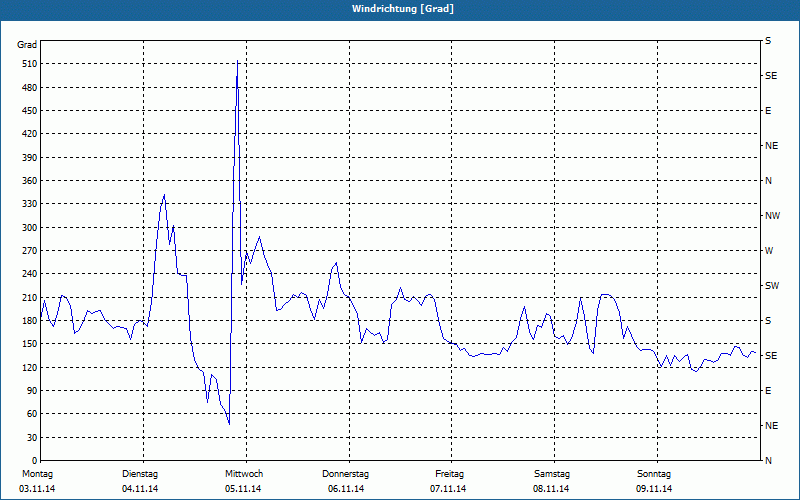Screen dimensions: 800x500
Task: Click the date 03.11.14
Action: click(37, 489)
